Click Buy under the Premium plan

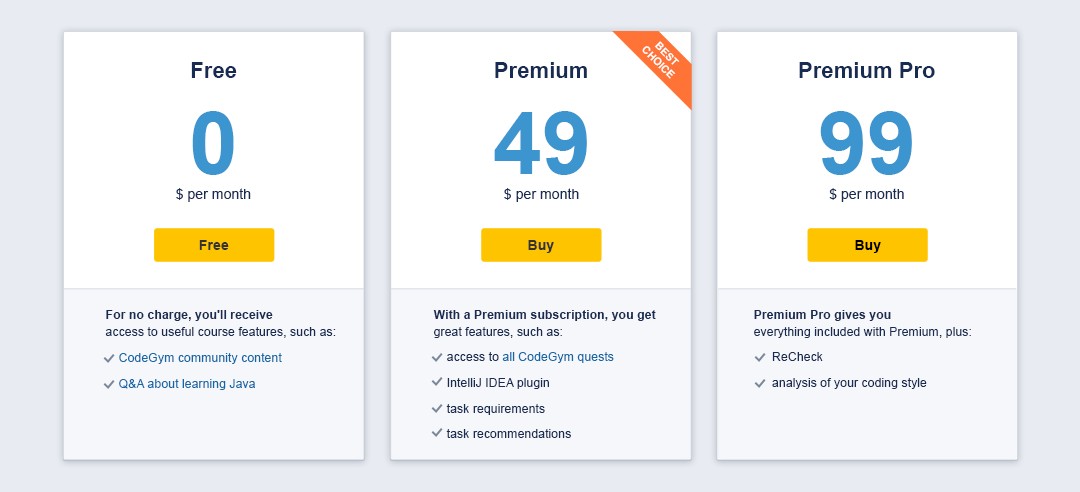point(541,245)
